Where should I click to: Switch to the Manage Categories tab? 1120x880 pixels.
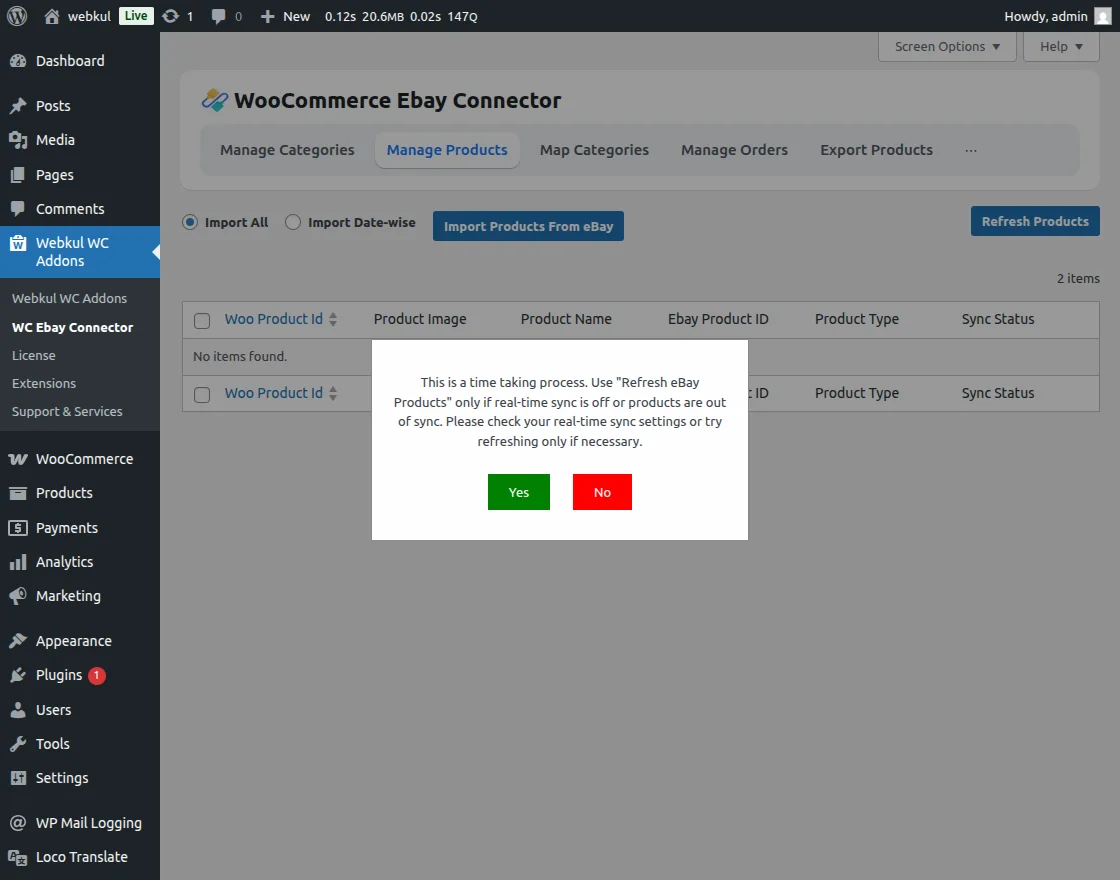287,150
